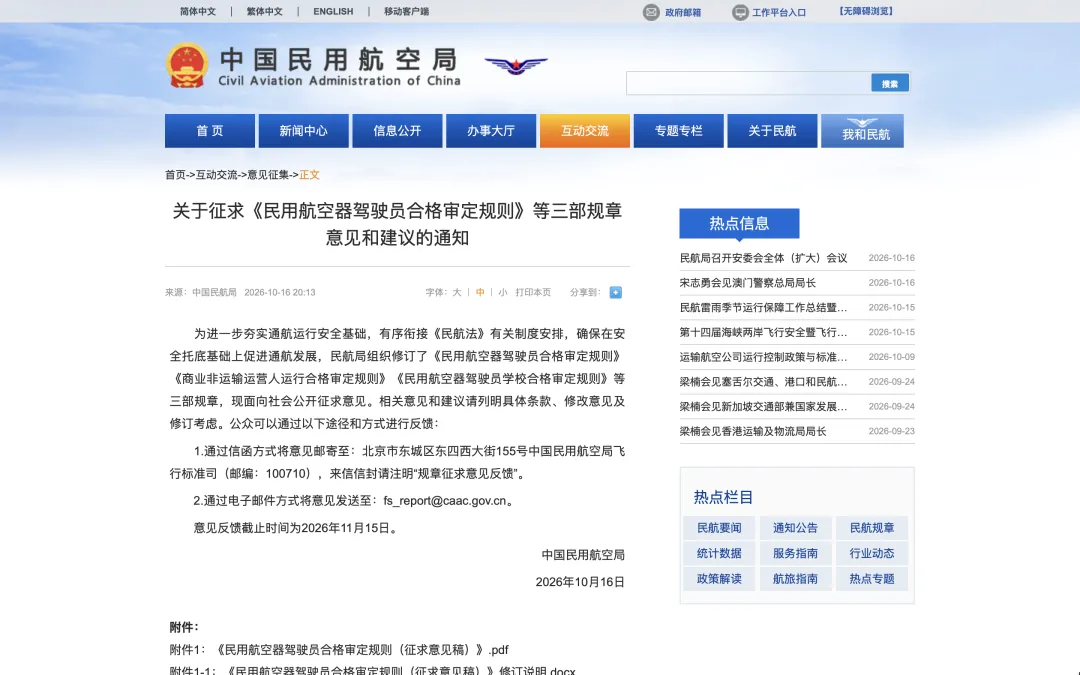Open 移动客户端 link

pyautogui.click(x=406, y=12)
